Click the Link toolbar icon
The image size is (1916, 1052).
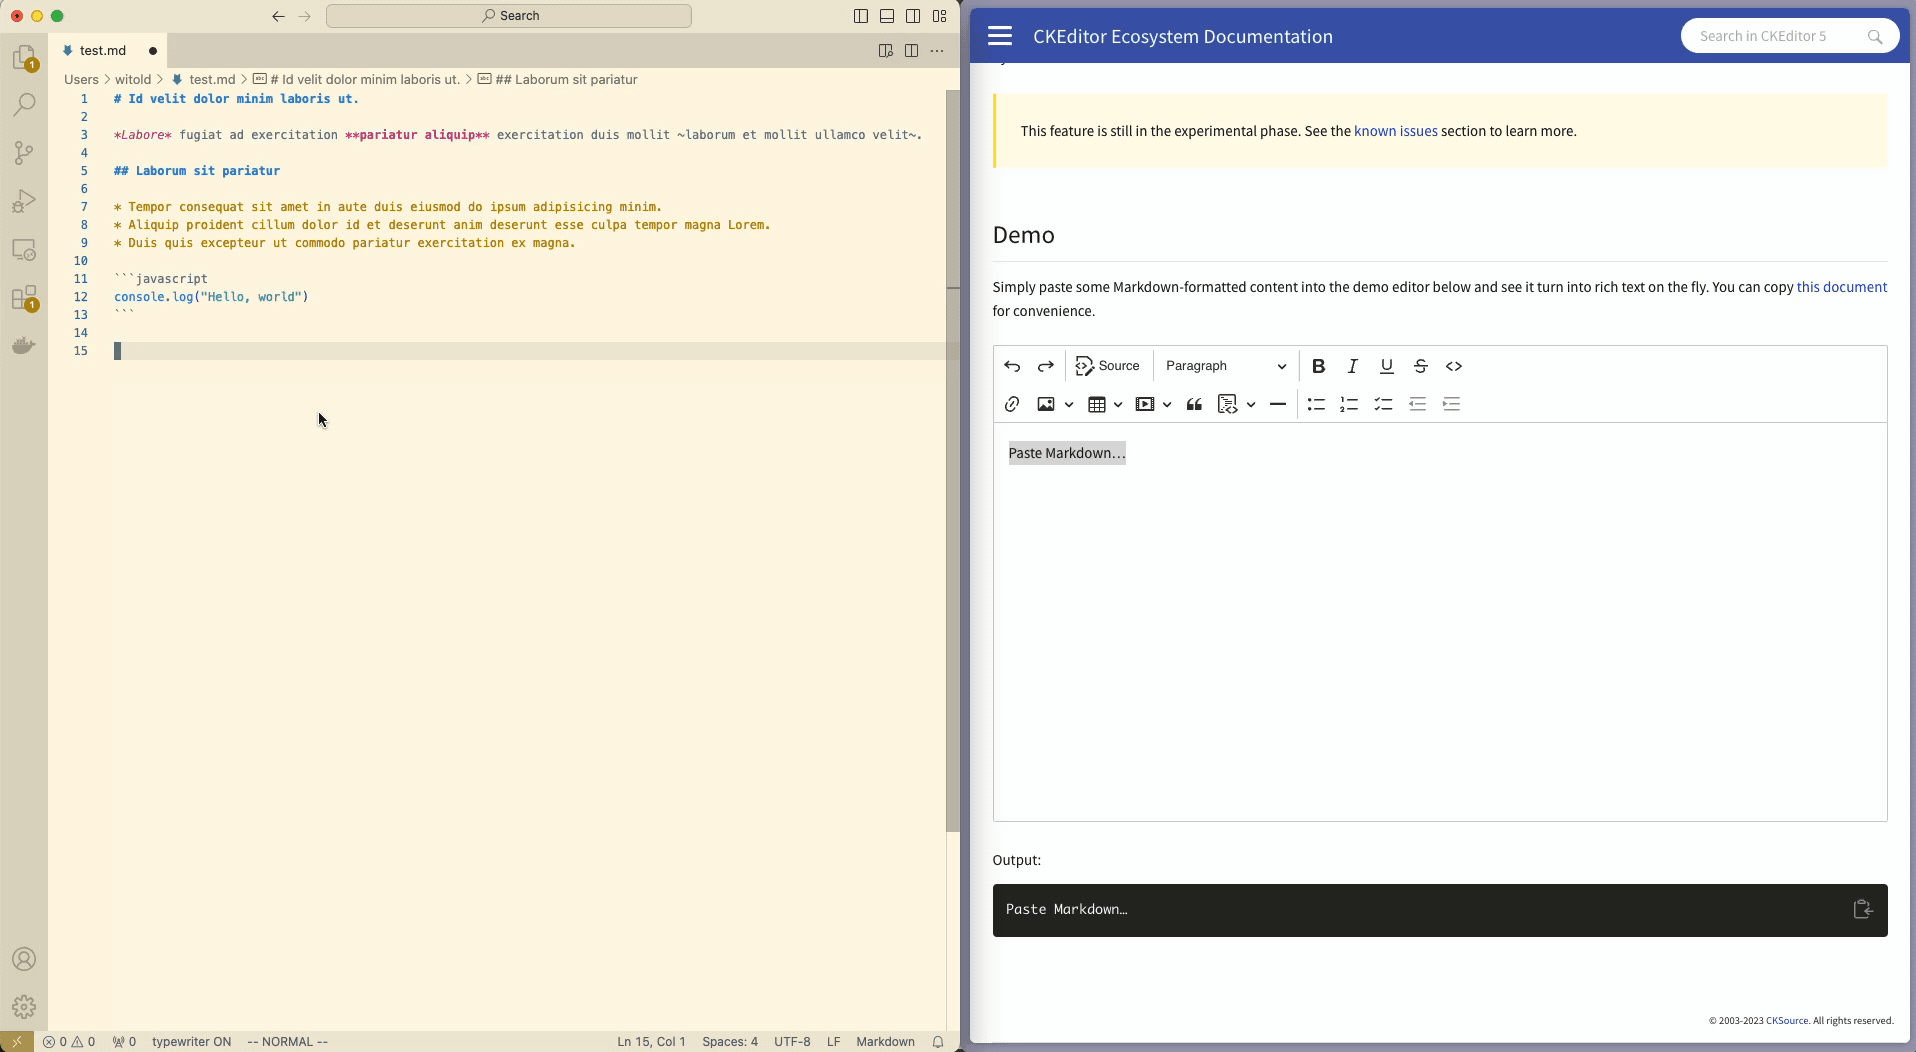click(x=1012, y=404)
